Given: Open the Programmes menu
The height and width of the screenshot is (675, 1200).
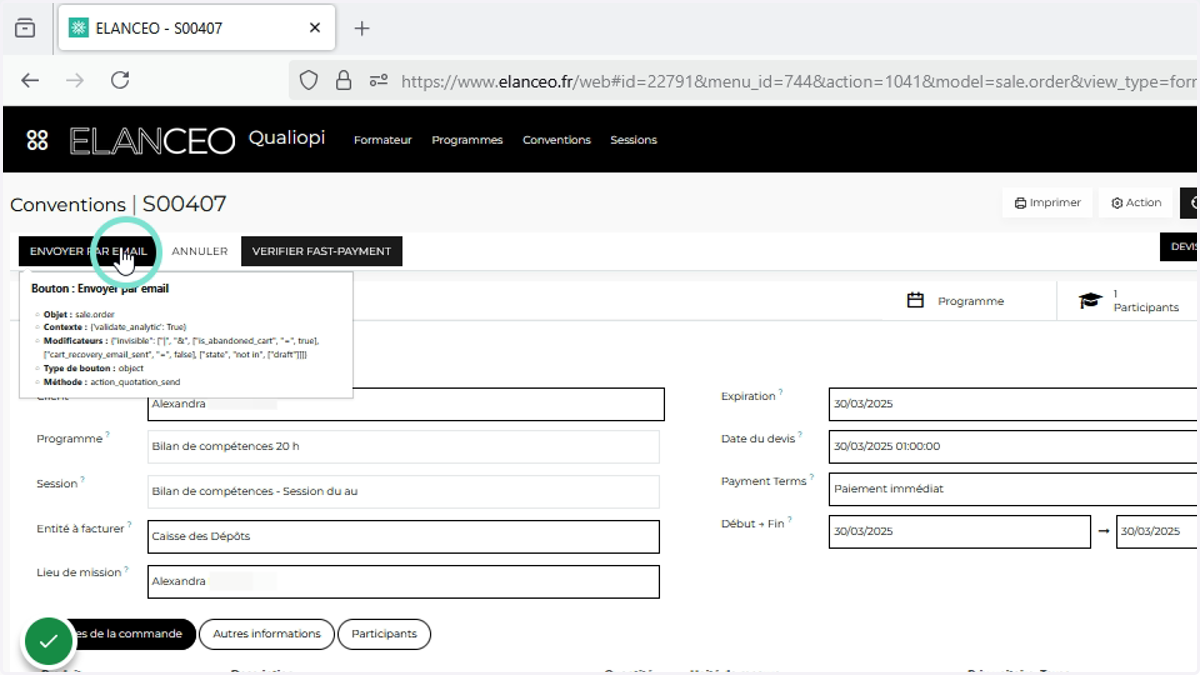Looking at the screenshot, I should click(x=467, y=140).
